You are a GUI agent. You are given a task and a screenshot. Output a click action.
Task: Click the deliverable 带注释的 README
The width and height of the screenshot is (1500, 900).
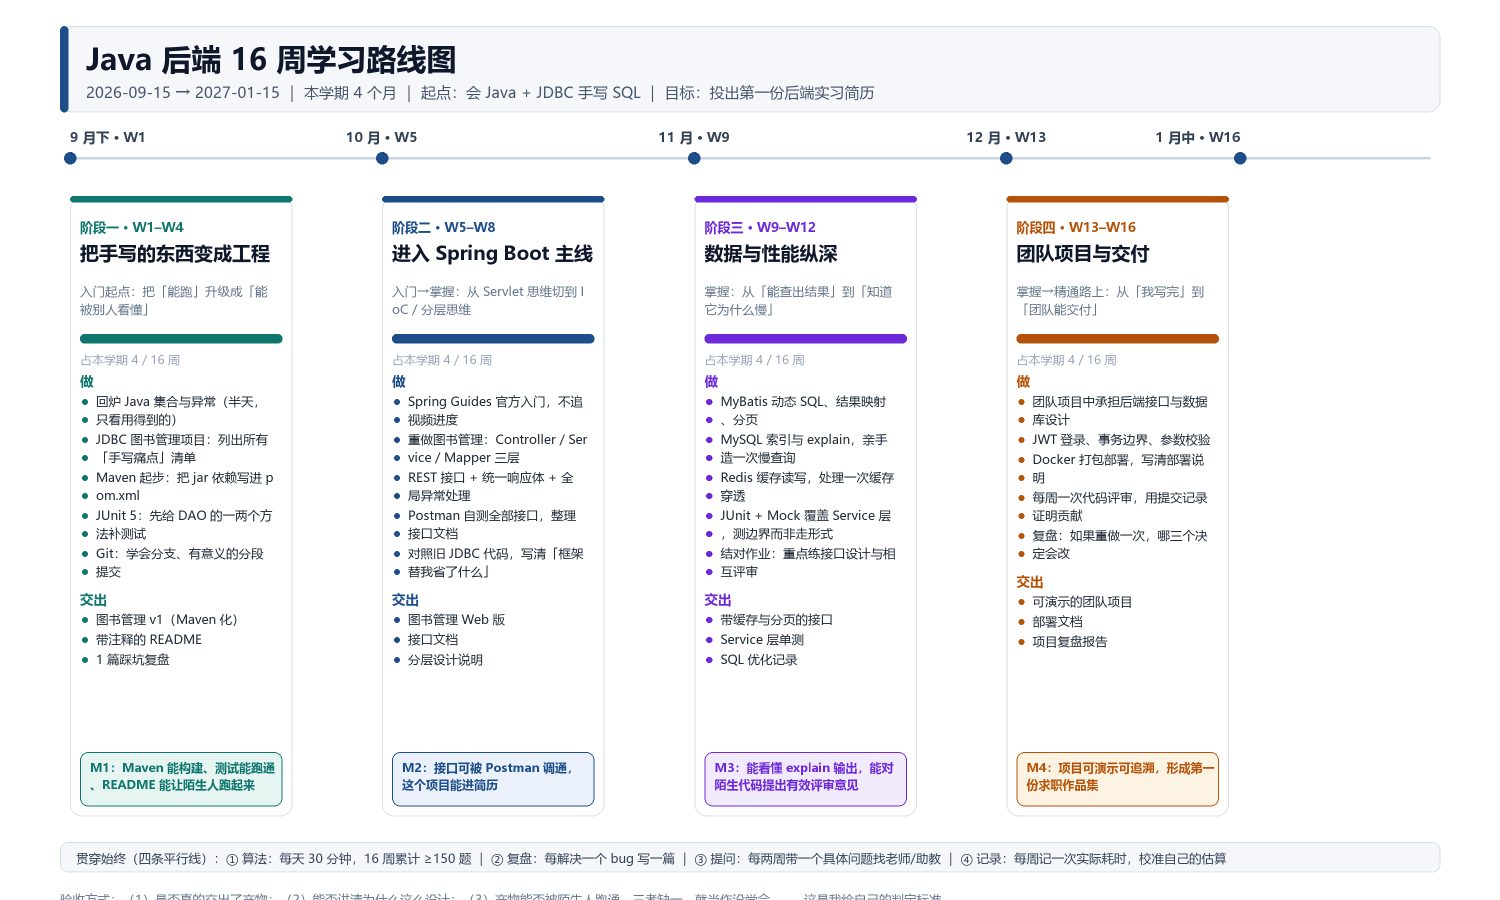coord(149,640)
